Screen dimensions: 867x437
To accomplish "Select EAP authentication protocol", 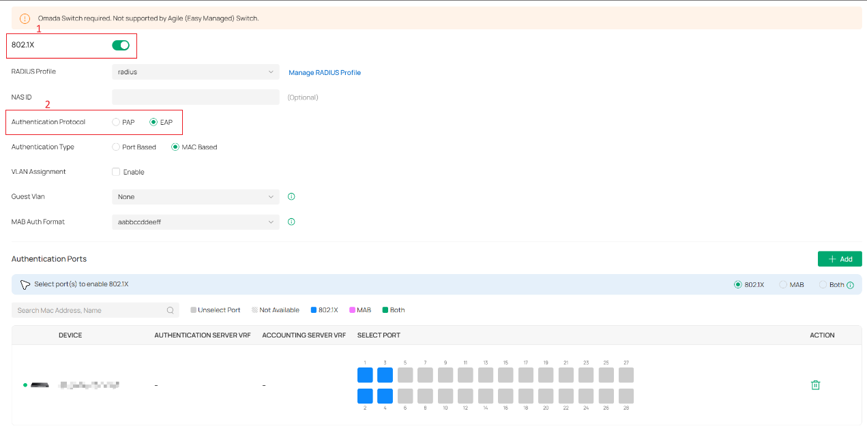I will (153, 122).
